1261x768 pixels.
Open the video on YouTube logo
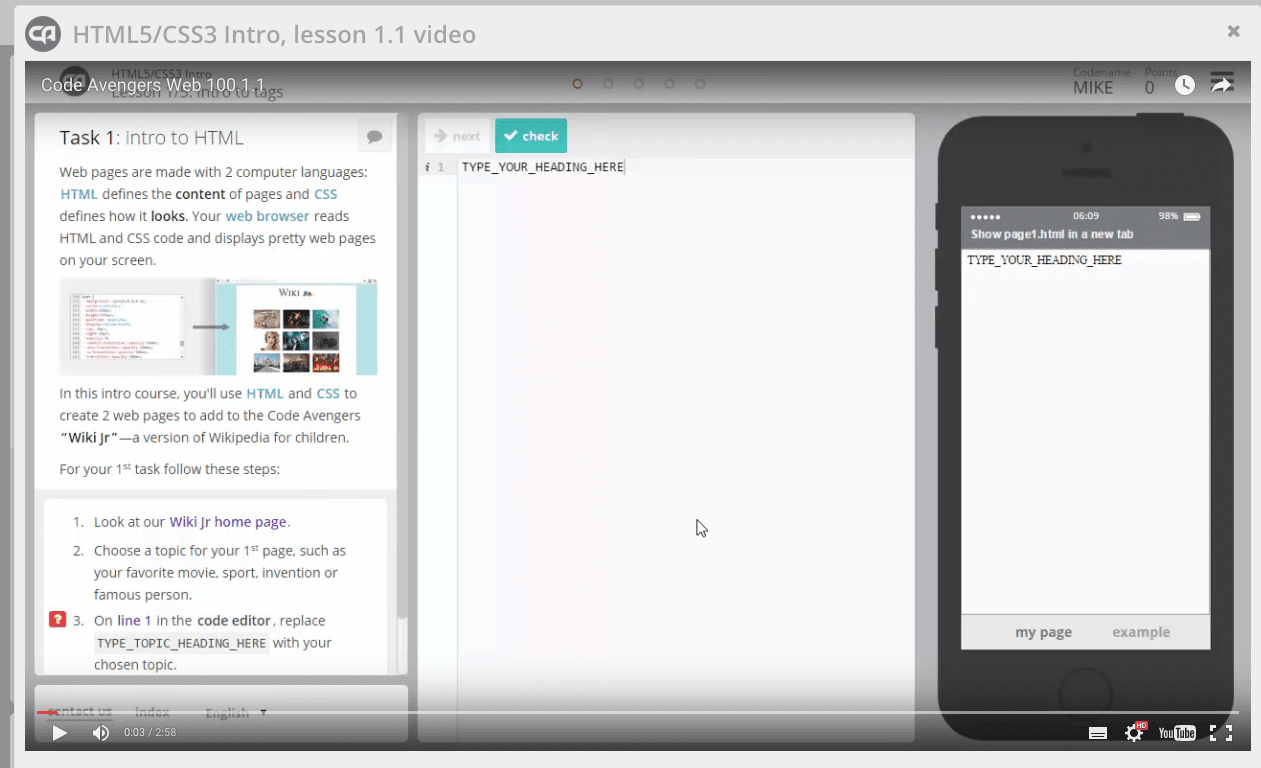tap(1177, 733)
